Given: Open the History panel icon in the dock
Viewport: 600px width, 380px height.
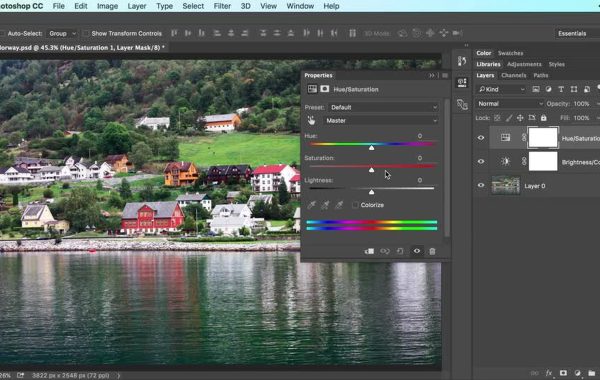Looking at the screenshot, I should click(x=462, y=61).
